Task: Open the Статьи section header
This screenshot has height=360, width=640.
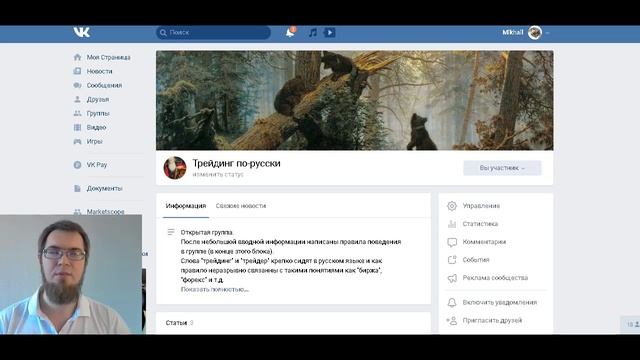Action: tap(176, 323)
